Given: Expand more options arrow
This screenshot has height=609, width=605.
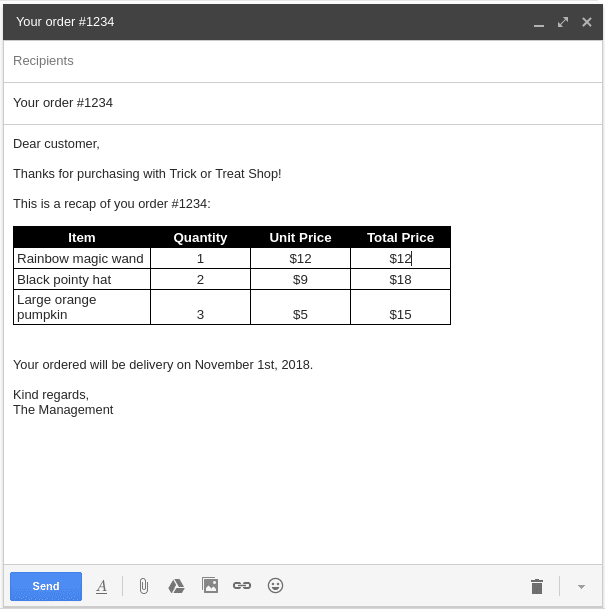Looking at the screenshot, I should tap(581, 586).
